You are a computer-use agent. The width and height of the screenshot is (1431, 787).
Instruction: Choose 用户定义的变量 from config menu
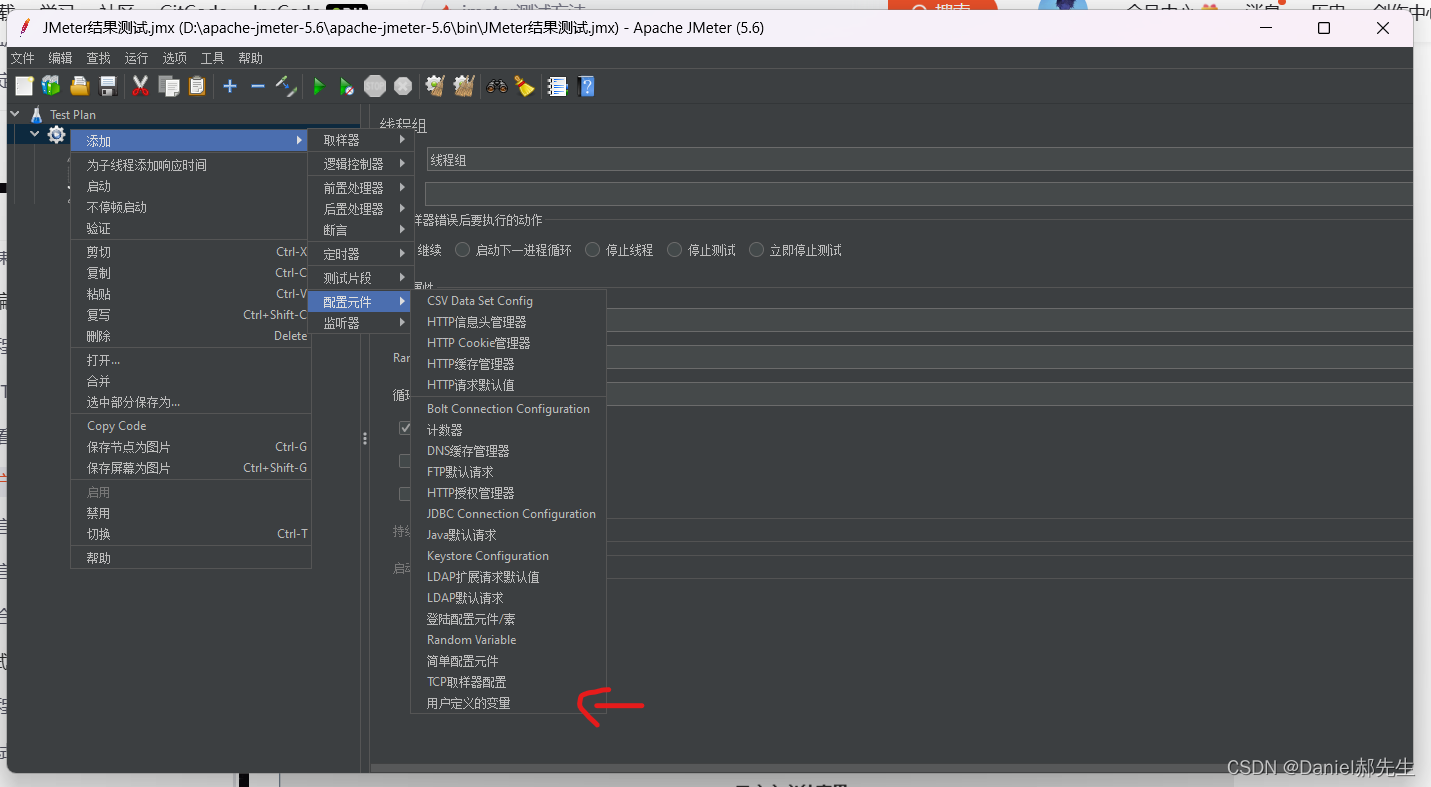pyautogui.click(x=508, y=703)
